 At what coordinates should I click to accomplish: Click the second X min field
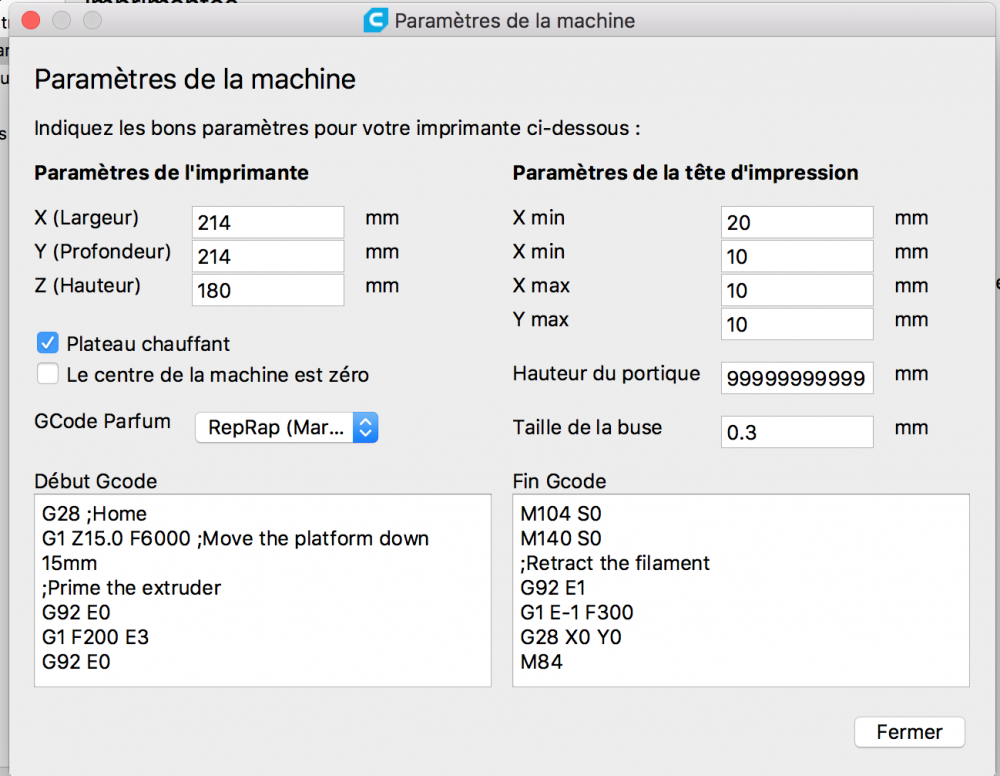(797, 256)
